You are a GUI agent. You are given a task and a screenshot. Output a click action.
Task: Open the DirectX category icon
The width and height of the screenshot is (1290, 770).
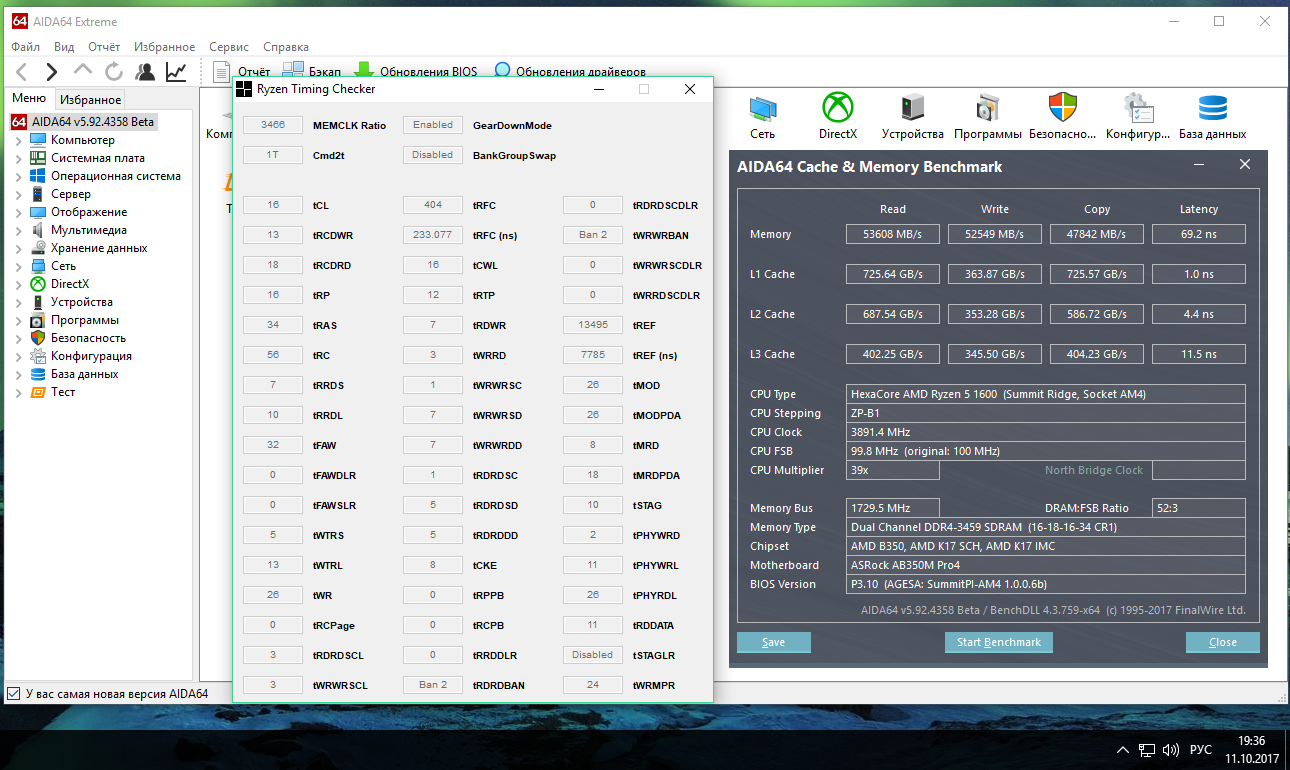tap(837, 115)
